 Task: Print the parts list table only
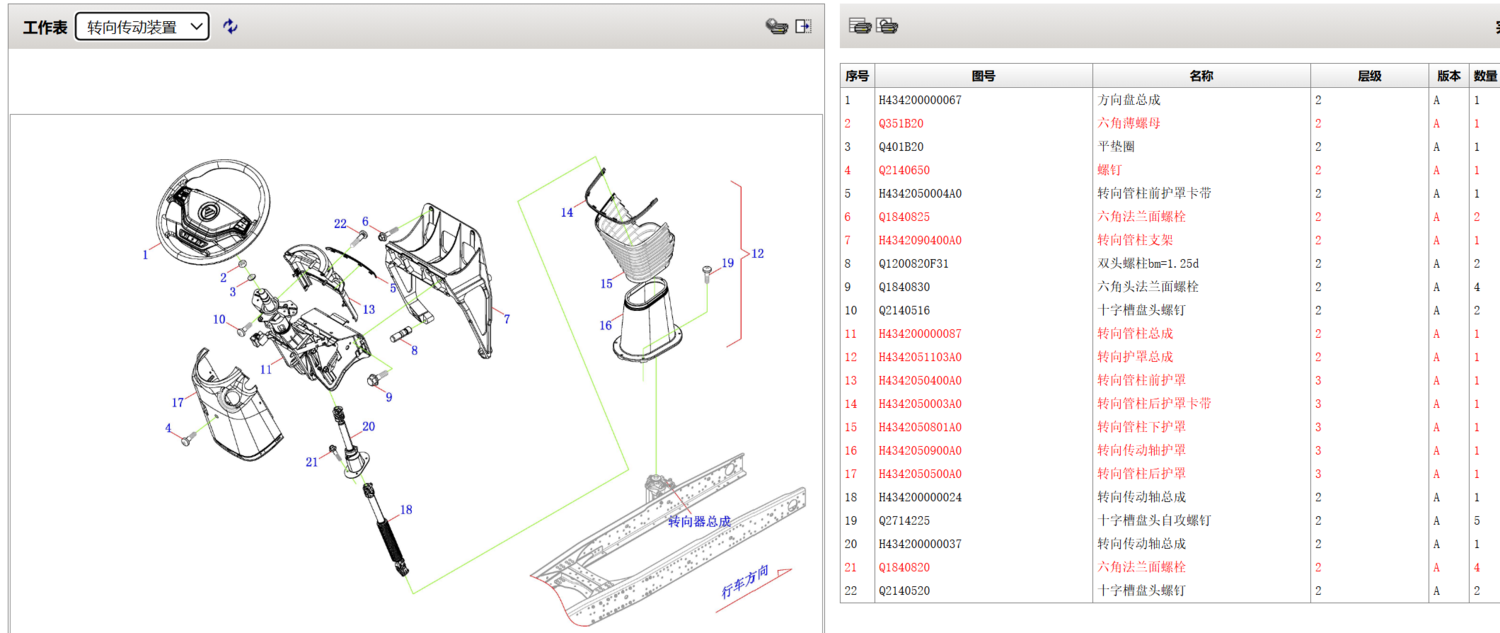(859, 27)
